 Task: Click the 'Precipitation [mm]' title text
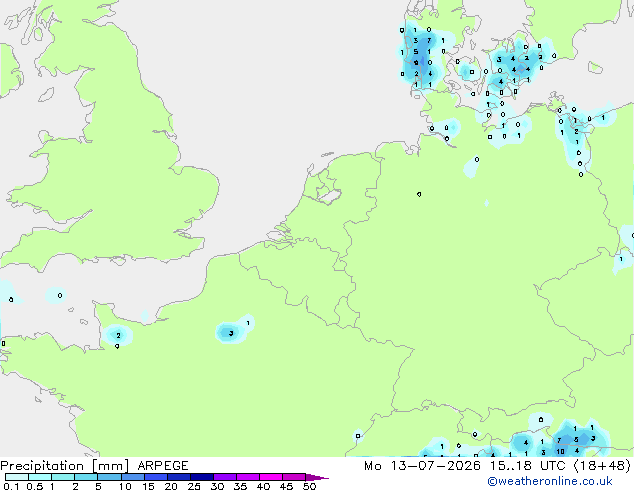pyautogui.click(x=65, y=466)
